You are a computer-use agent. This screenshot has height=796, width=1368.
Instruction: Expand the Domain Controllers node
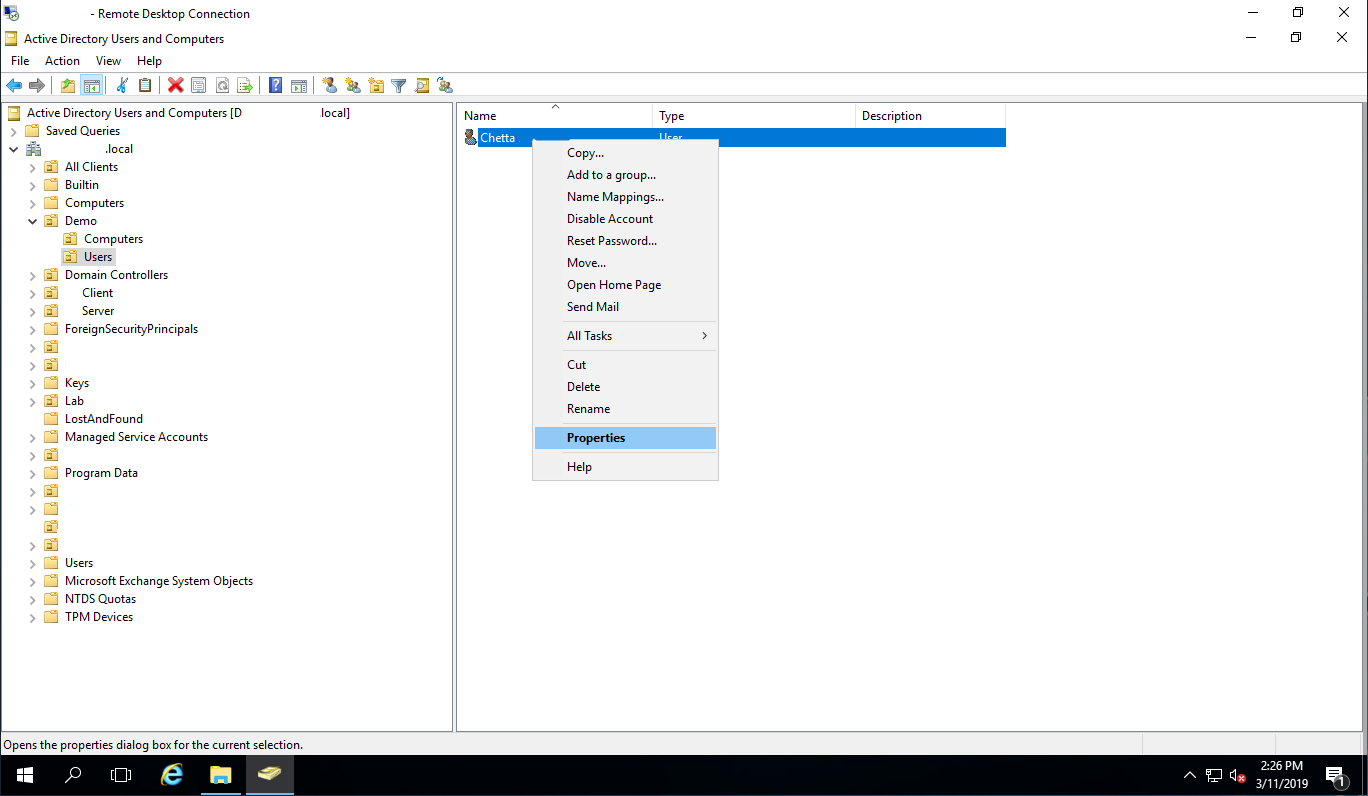pyautogui.click(x=33, y=275)
